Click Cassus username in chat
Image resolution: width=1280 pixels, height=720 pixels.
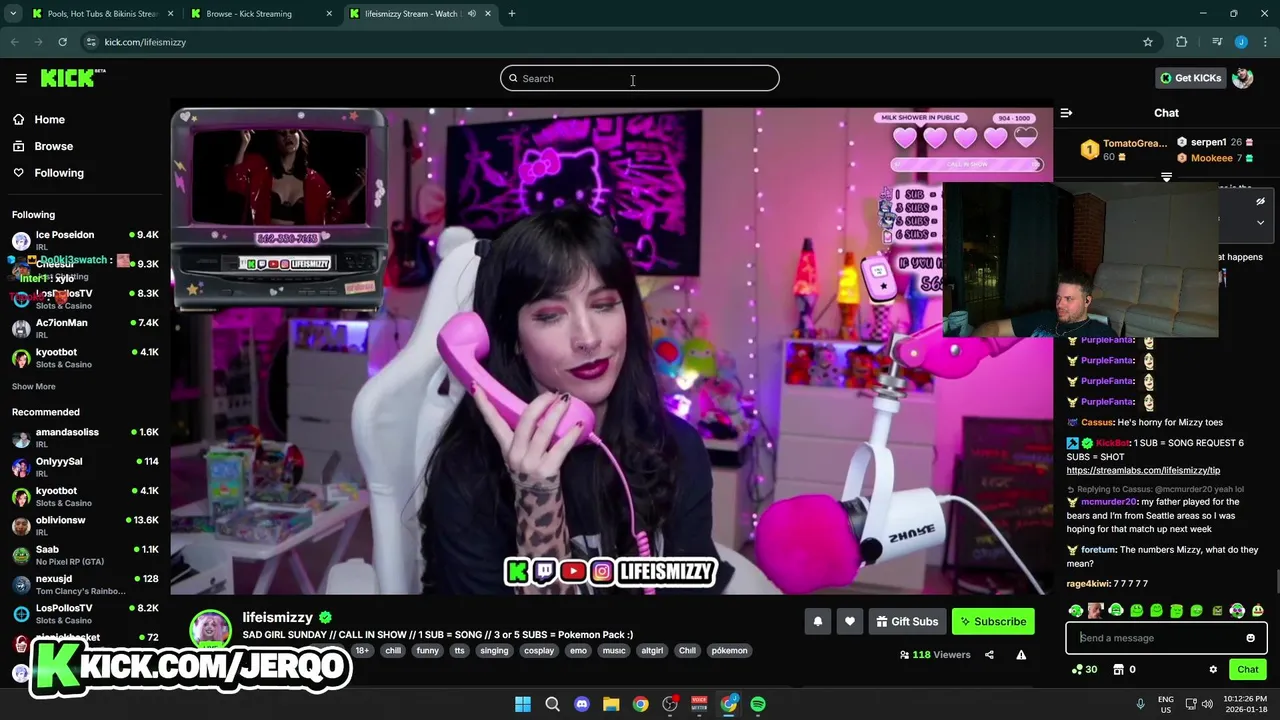pos(1096,422)
